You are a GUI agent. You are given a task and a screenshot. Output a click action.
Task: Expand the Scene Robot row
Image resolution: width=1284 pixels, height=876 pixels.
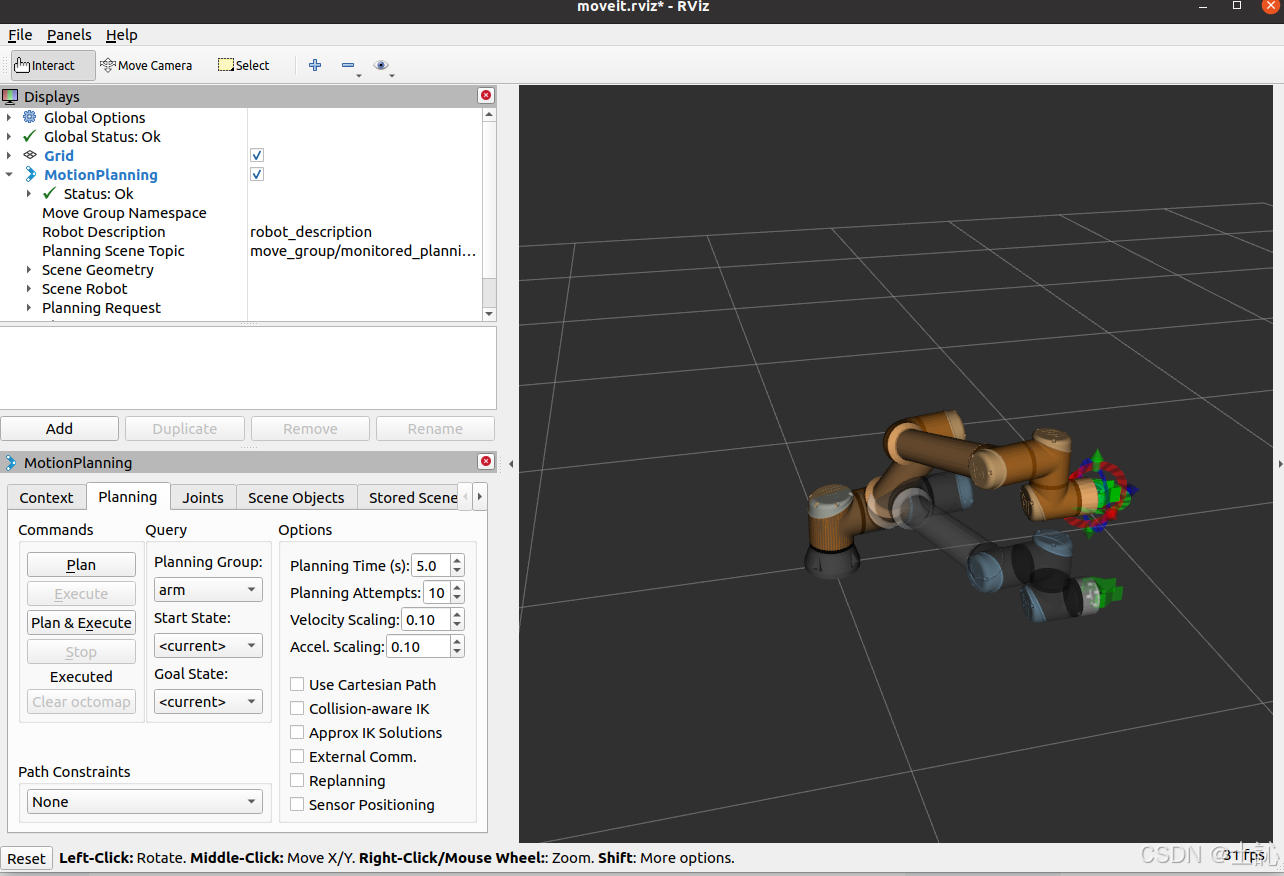29,288
